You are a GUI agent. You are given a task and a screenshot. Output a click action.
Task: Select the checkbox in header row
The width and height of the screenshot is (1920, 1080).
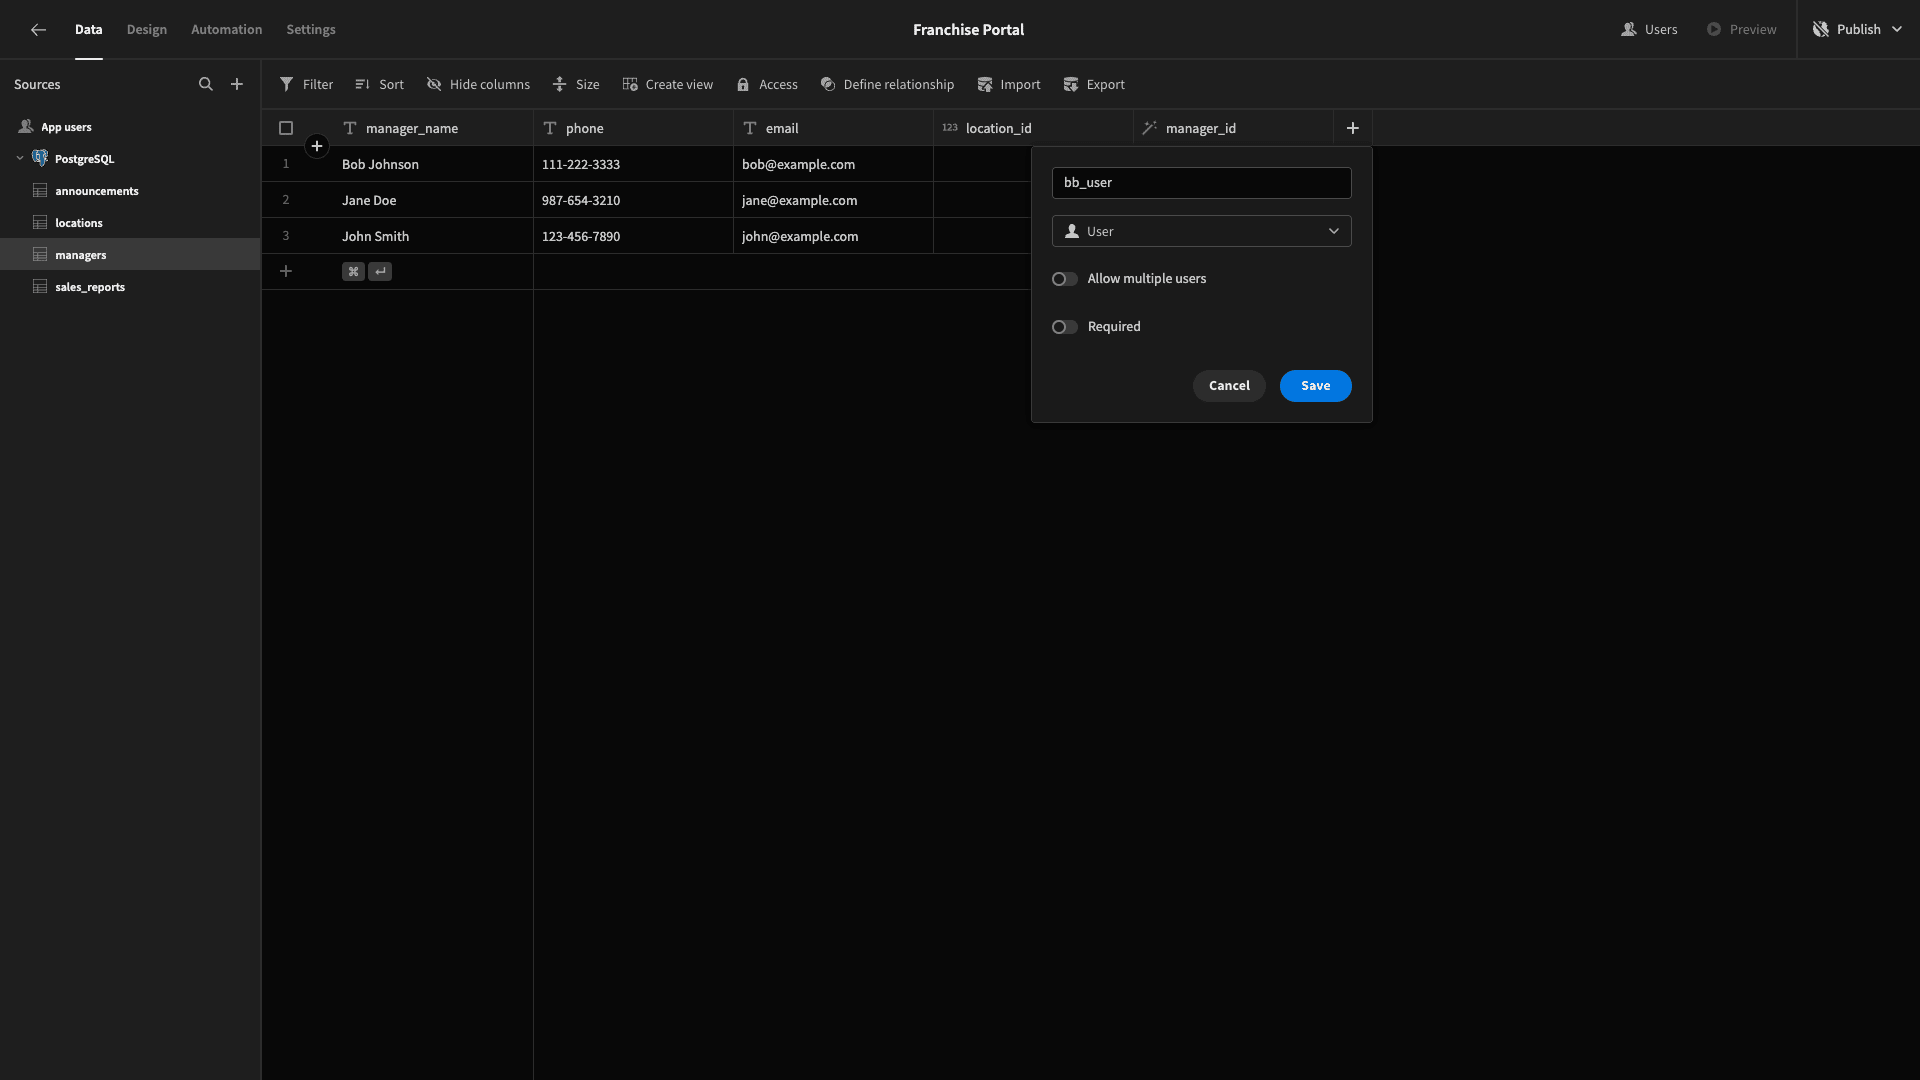click(x=286, y=128)
